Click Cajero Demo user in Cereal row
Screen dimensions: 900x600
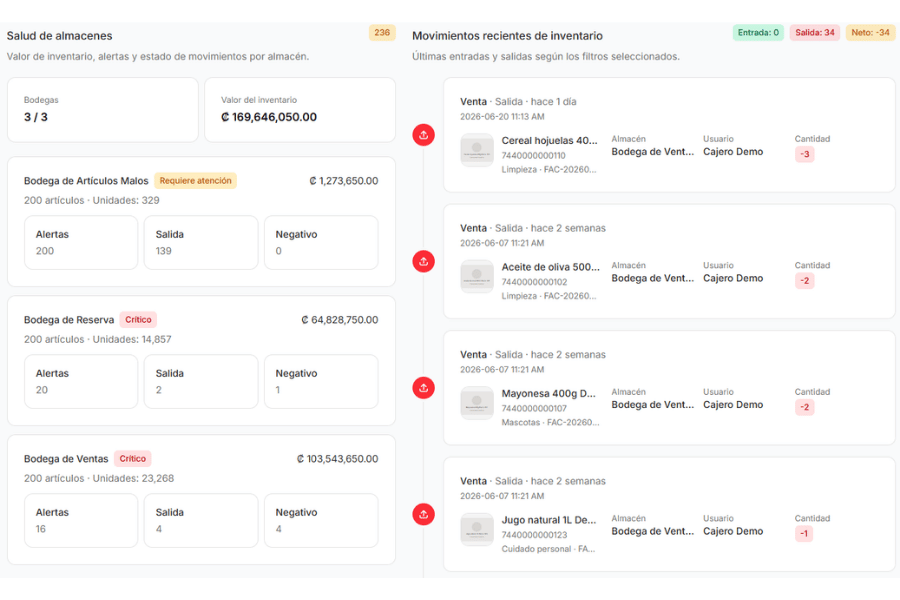point(733,152)
